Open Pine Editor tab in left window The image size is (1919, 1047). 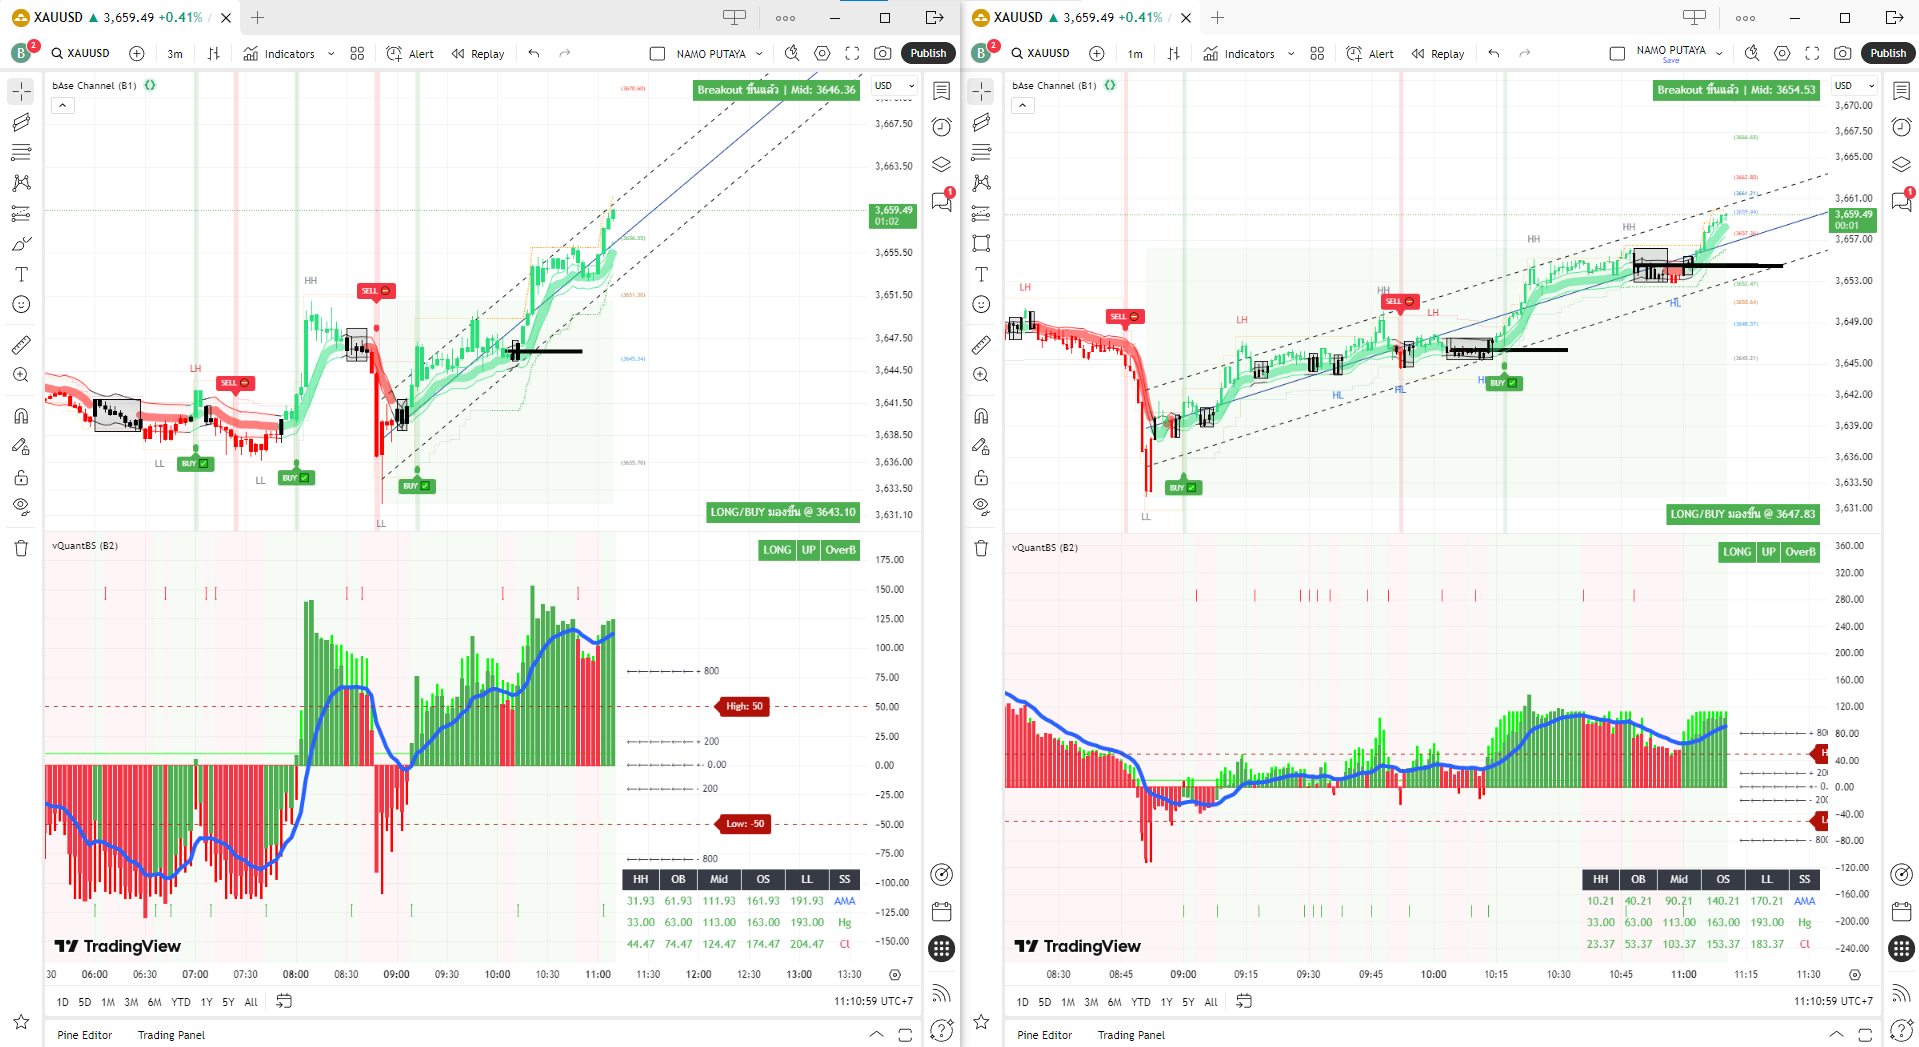(x=84, y=1035)
